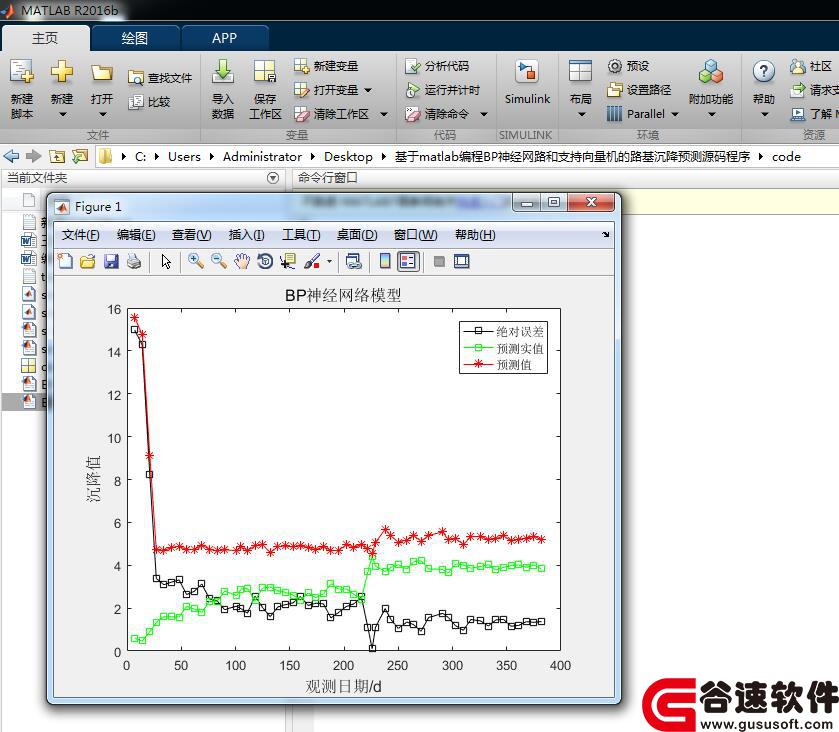Open Figure 1 查看(V) menu
This screenshot has width=839, height=732.
[192, 235]
